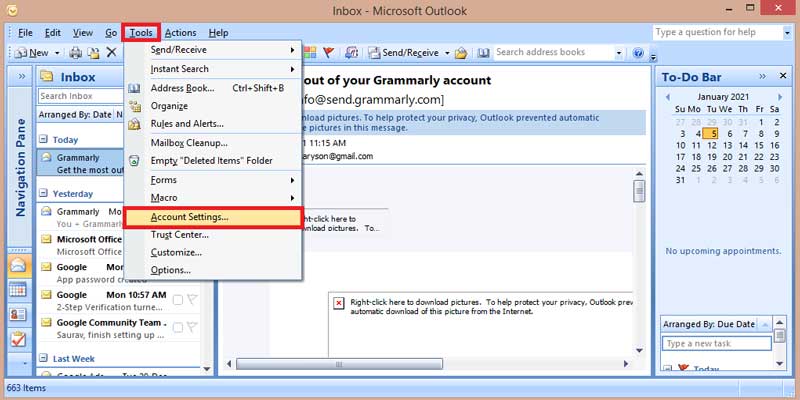Screen dimensions: 800x400
Task: Click the Delete X icon in toolbar
Action: point(111,52)
